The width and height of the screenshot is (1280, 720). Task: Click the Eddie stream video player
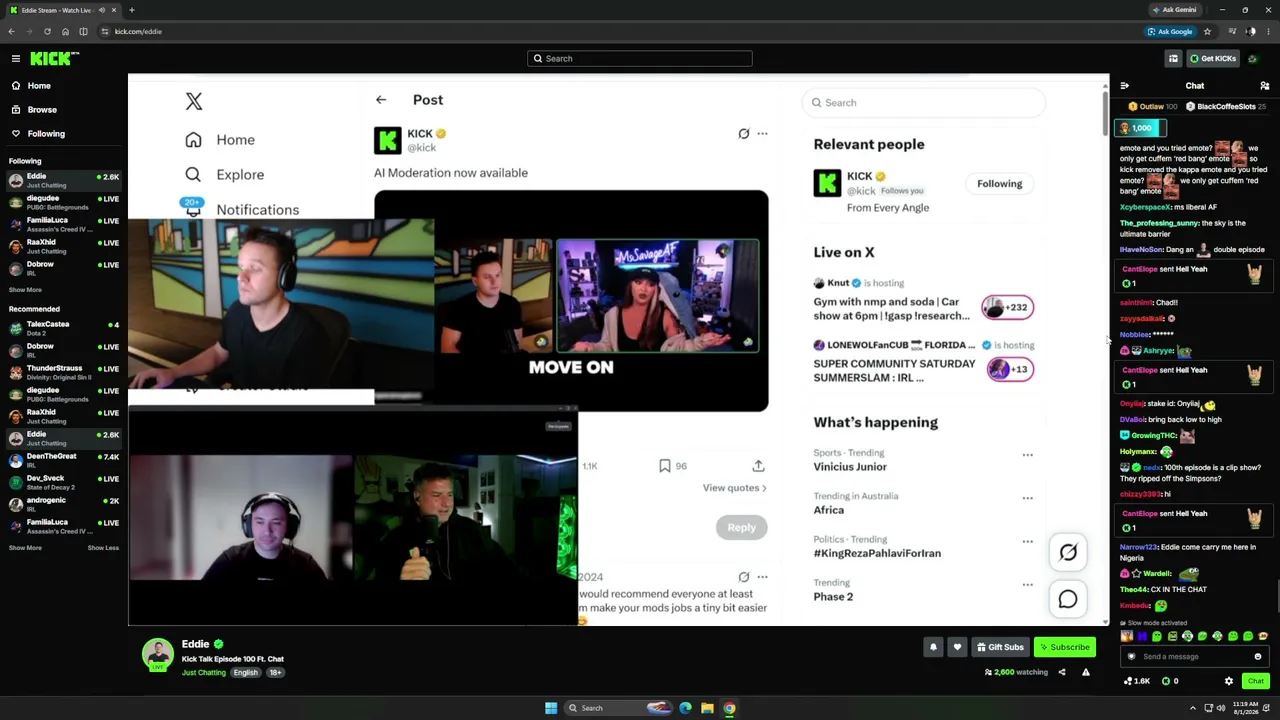[x=618, y=349]
